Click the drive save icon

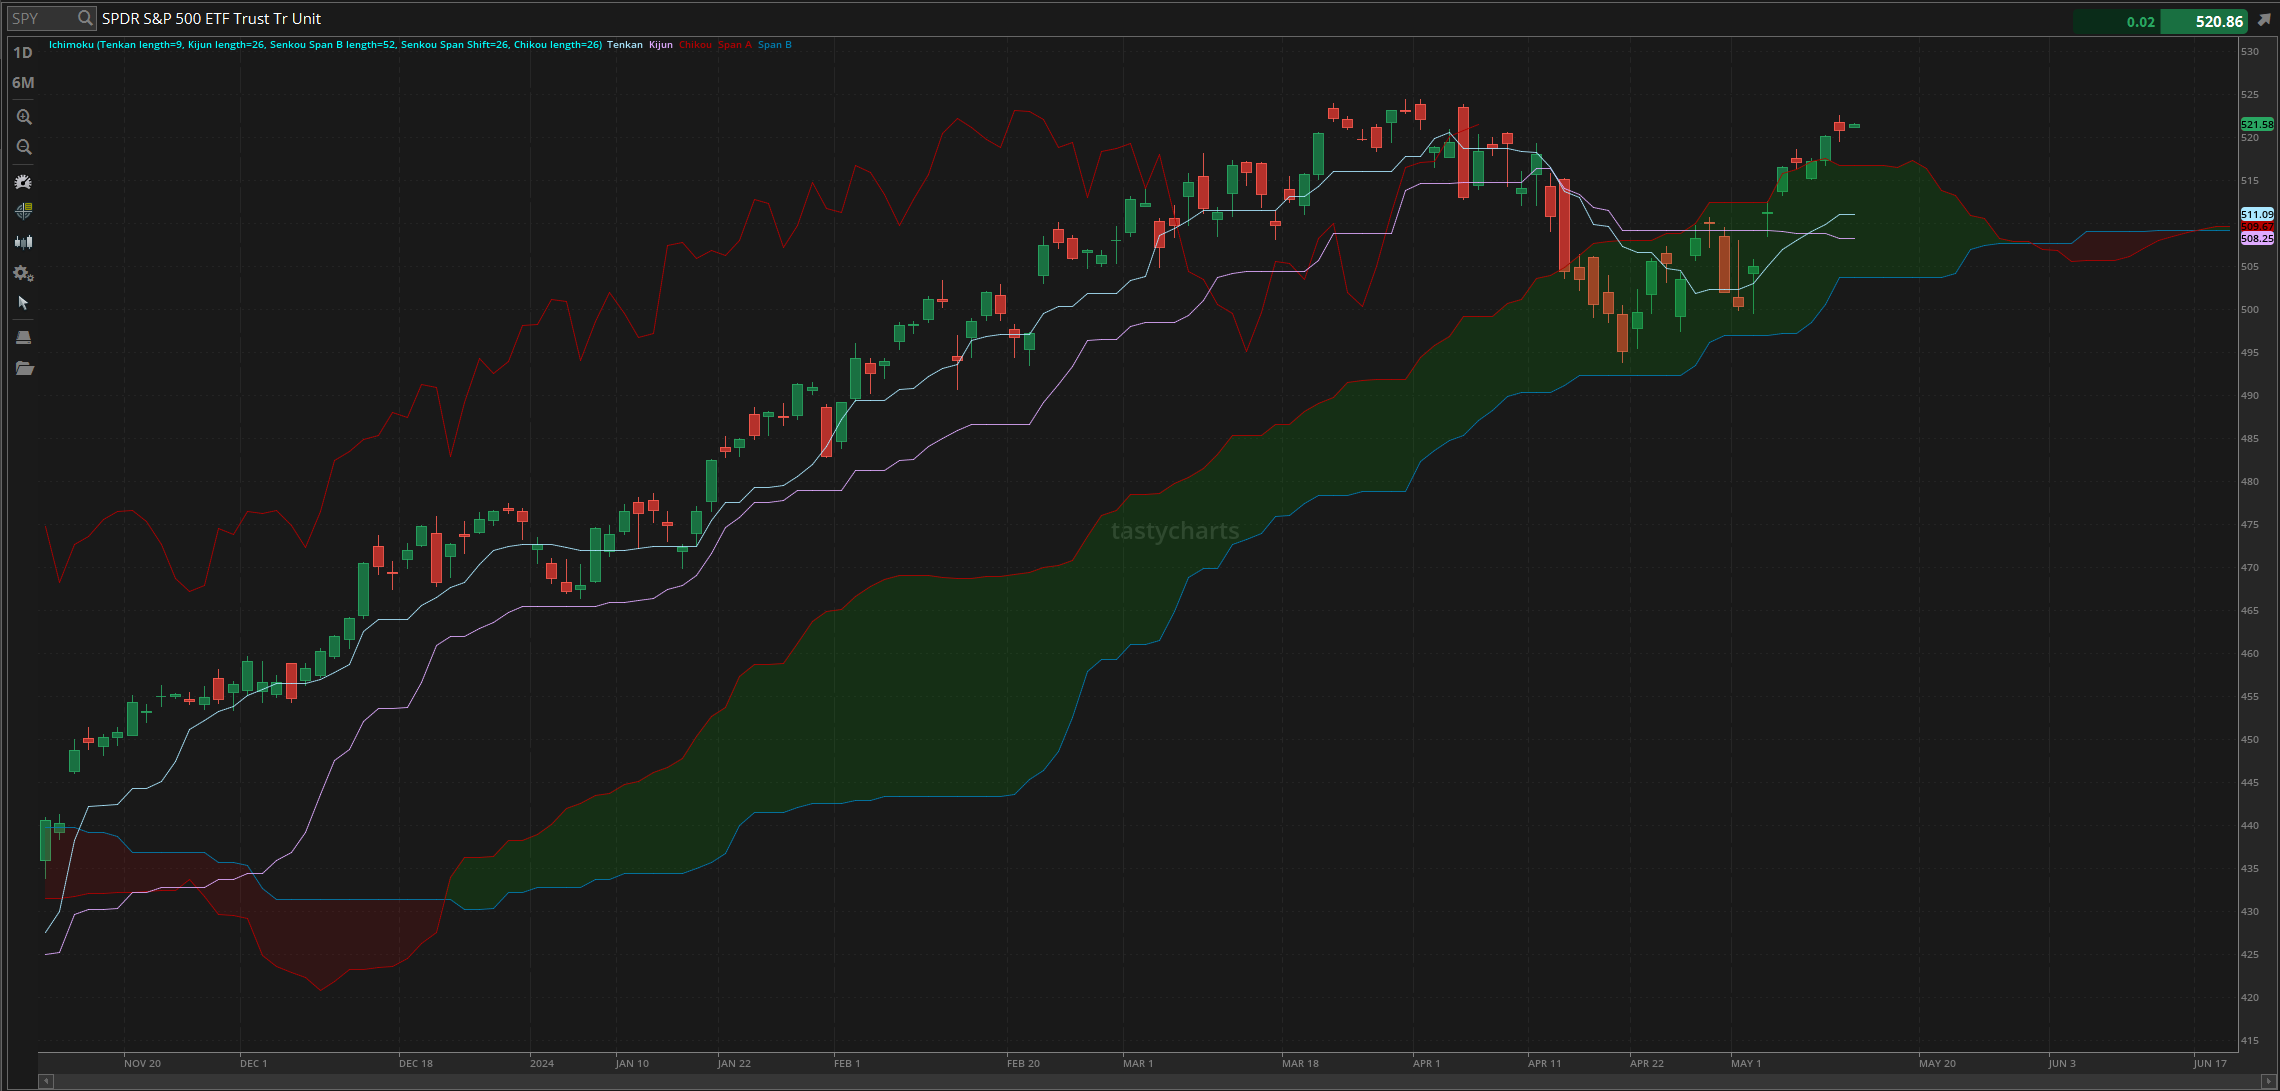(x=24, y=337)
